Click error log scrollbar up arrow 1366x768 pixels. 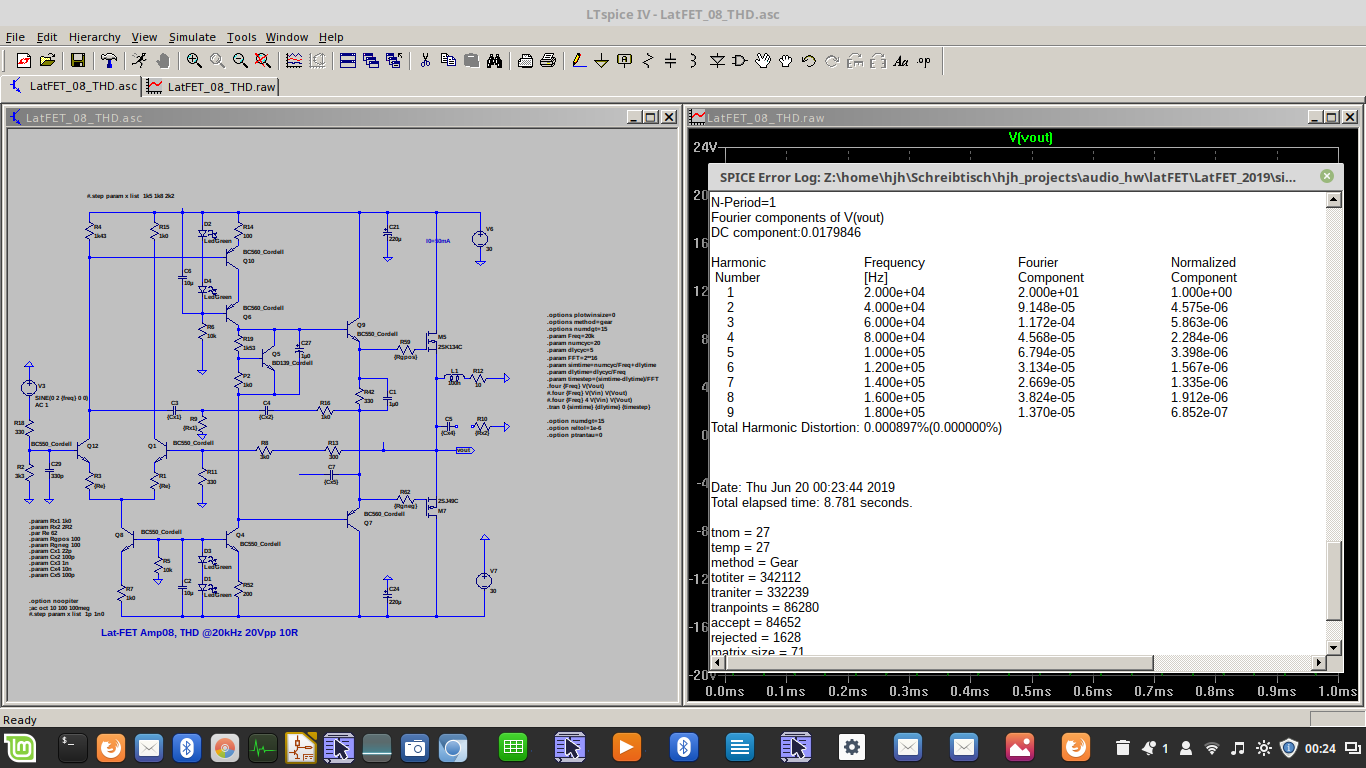[x=1333, y=201]
